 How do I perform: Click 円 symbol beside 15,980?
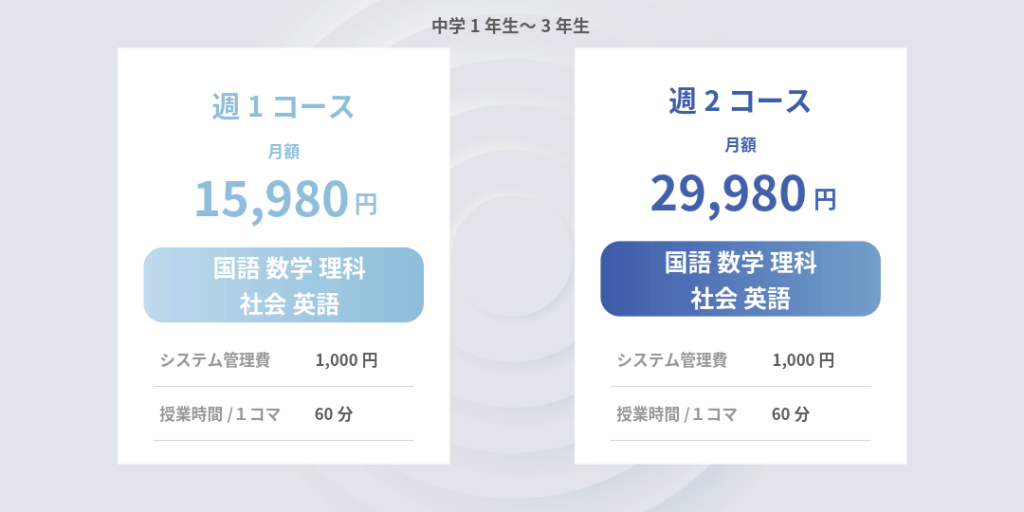pyautogui.click(x=366, y=204)
